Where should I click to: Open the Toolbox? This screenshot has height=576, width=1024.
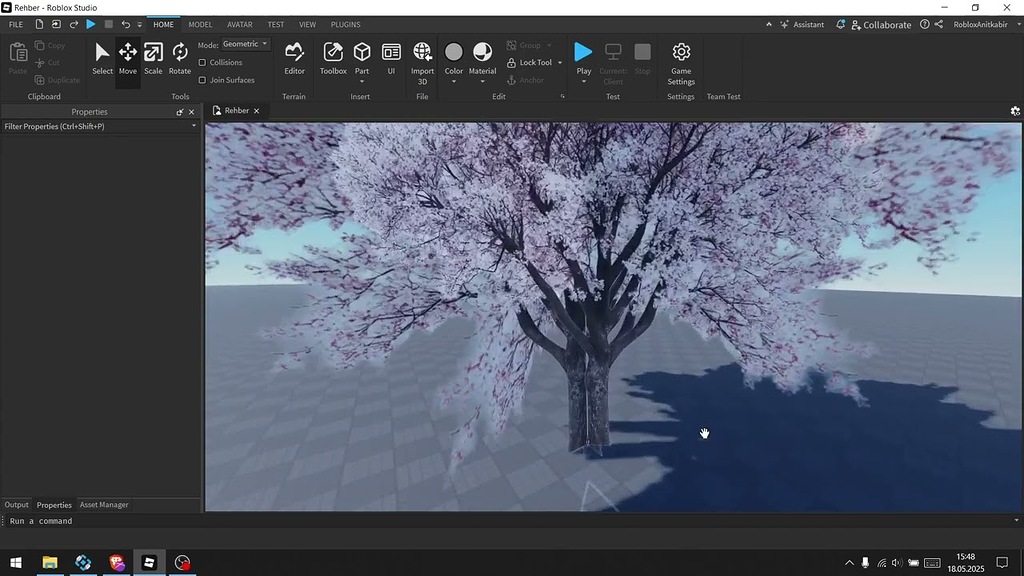coord(333,58)
